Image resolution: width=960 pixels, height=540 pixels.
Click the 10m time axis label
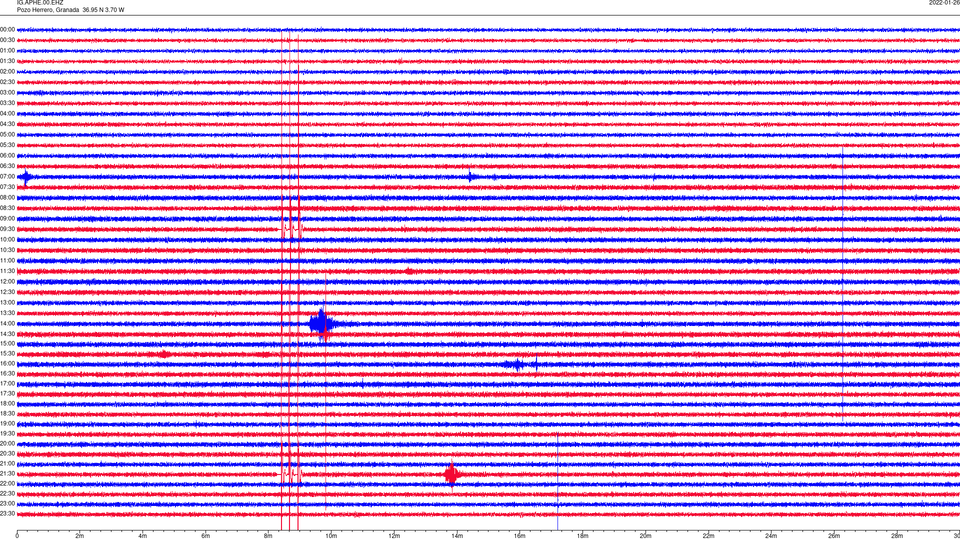[331, 536]
